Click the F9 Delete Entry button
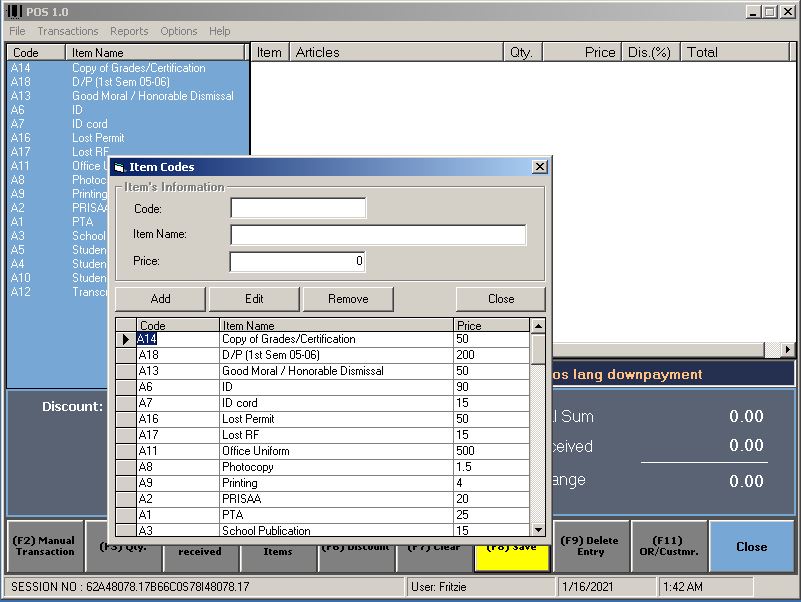The image size is (801, 602). tap(590, 546)
